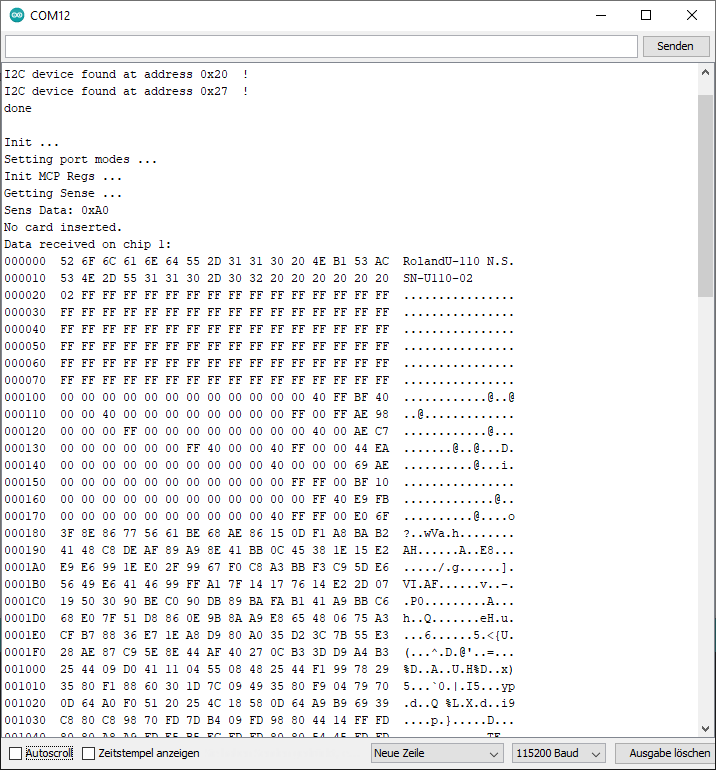The height and width of the screenshot is (770, 716).
Task: Maximize the COM12 window
Action: (x=646, y=15)
